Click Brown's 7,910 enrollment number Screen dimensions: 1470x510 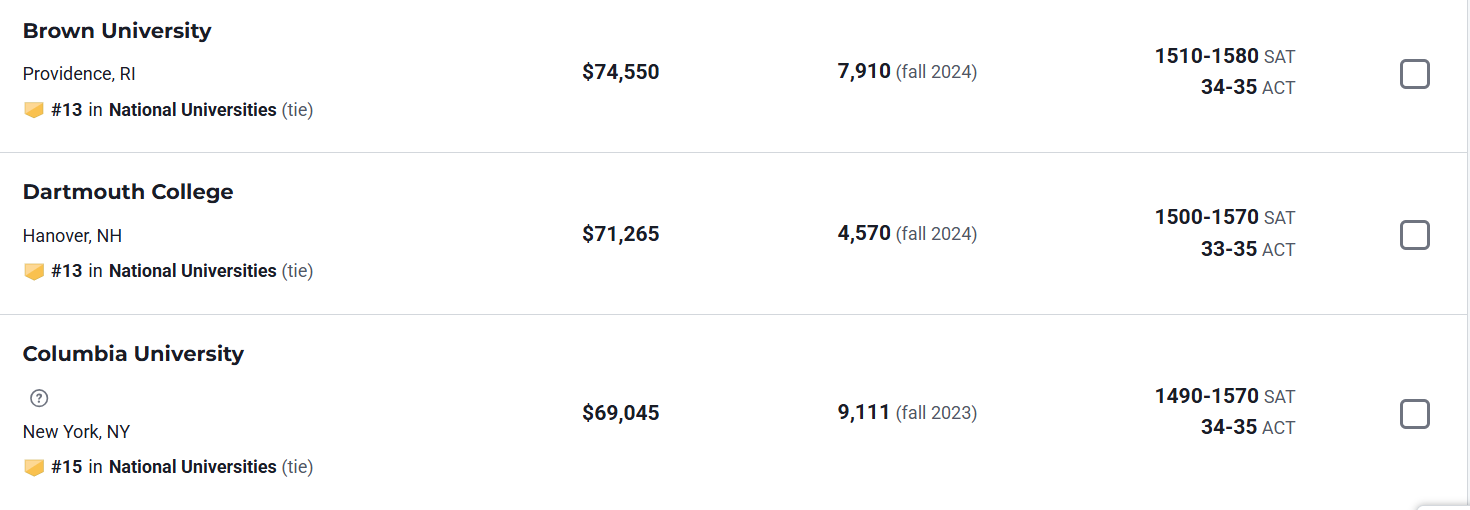(864, 72)
